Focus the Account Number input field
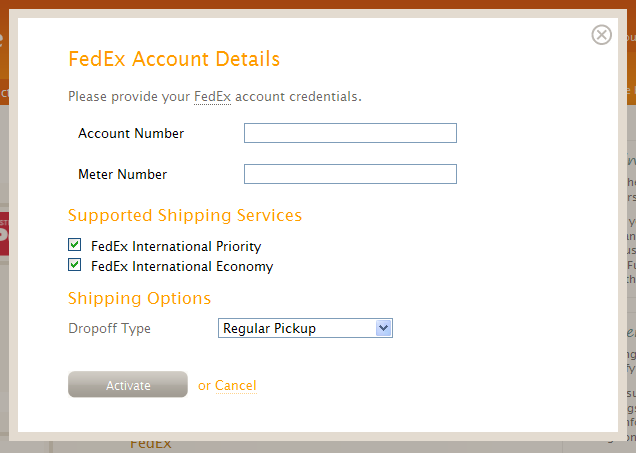The width and height of the screenshot is (636, 453). 350,133
